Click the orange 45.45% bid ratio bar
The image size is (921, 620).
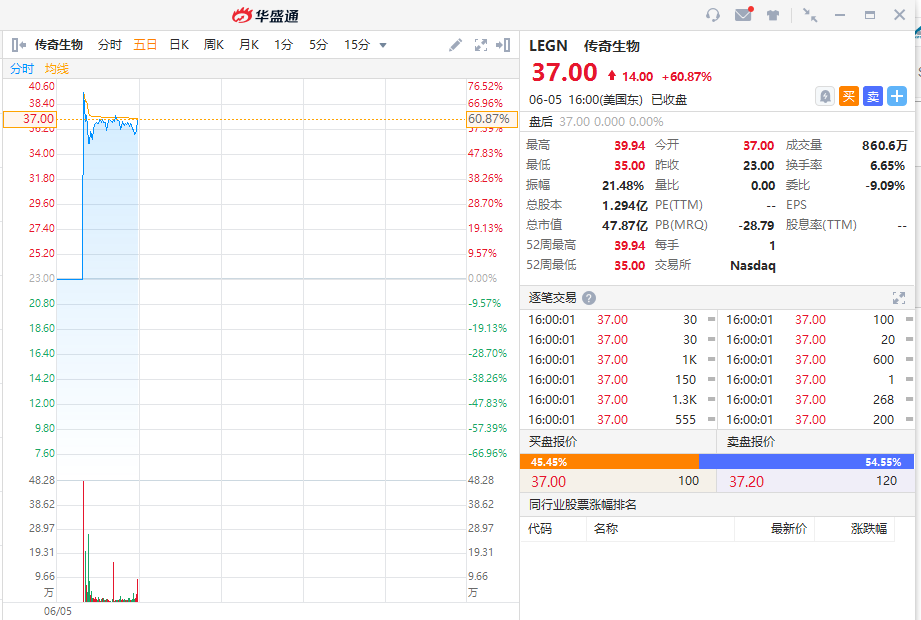pos(609,462)
